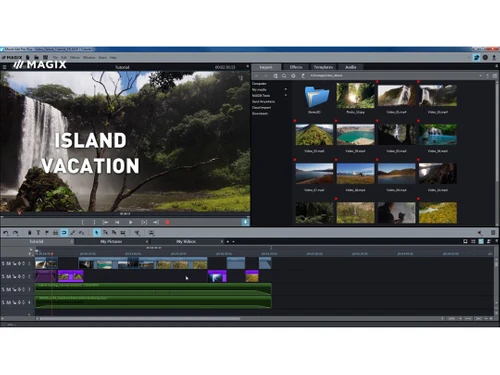Viewport: 500px width, 375px height.
Task: Add a new movie tab with plus
Action: pos(228,241)
